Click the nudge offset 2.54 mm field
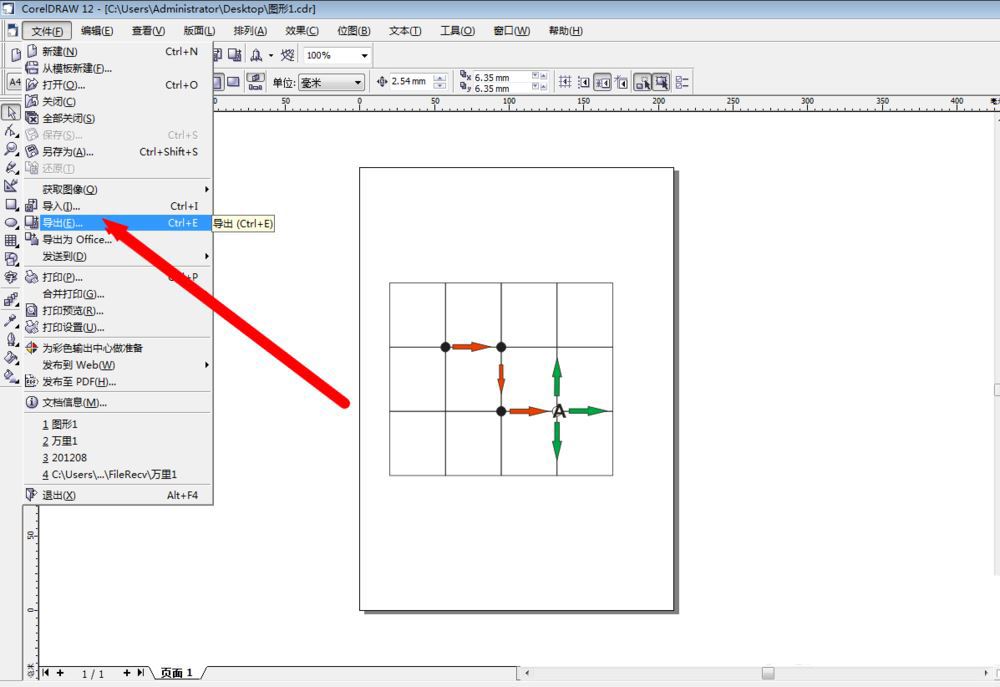 coord(409,82)
